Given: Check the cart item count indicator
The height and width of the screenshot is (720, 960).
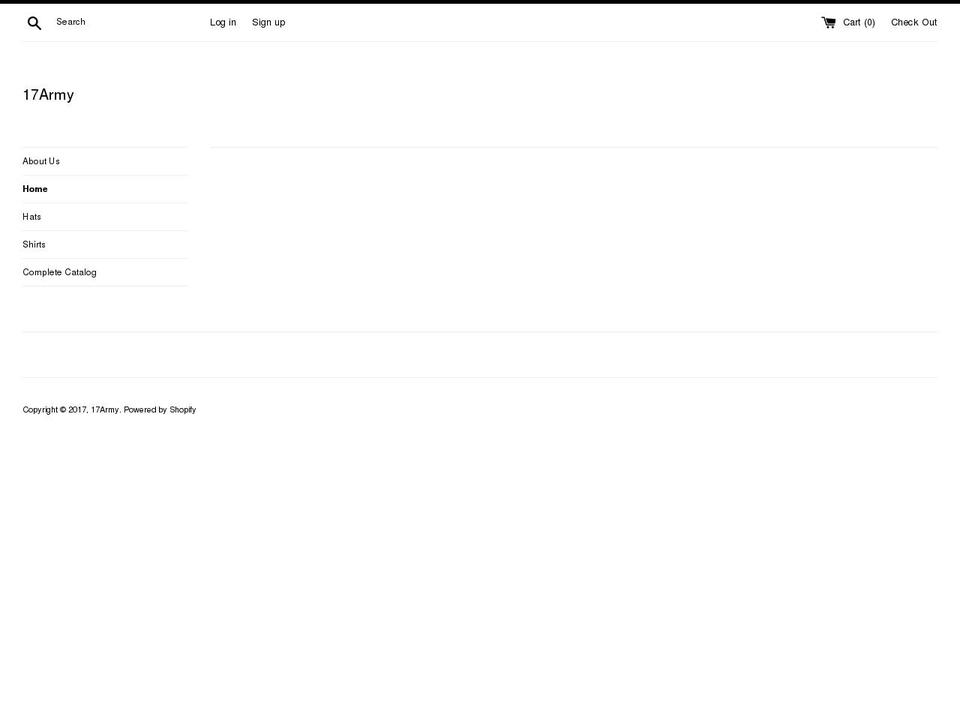Looking at the screenshot, I should (858, 21).
